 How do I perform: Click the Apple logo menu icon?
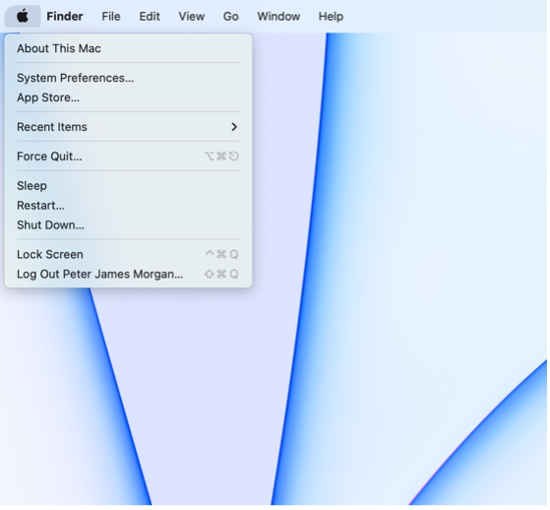click(x=22, y=16)
